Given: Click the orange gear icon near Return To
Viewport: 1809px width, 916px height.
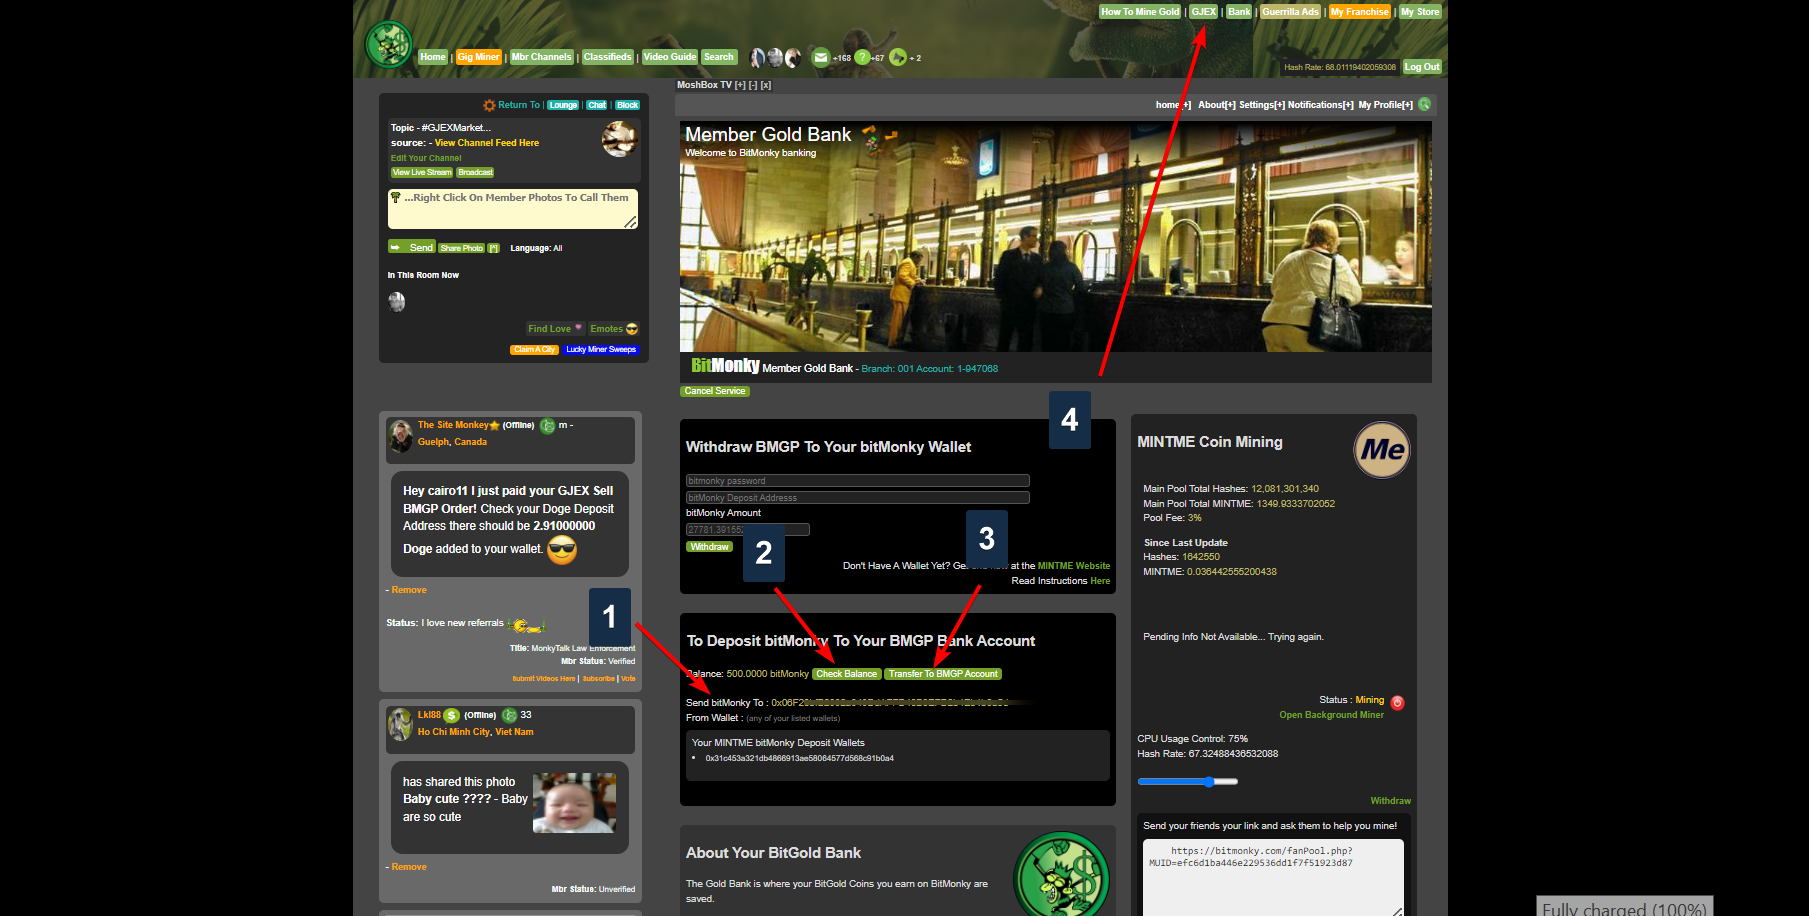Looking at the screenshot, I should tap(489, 105).
